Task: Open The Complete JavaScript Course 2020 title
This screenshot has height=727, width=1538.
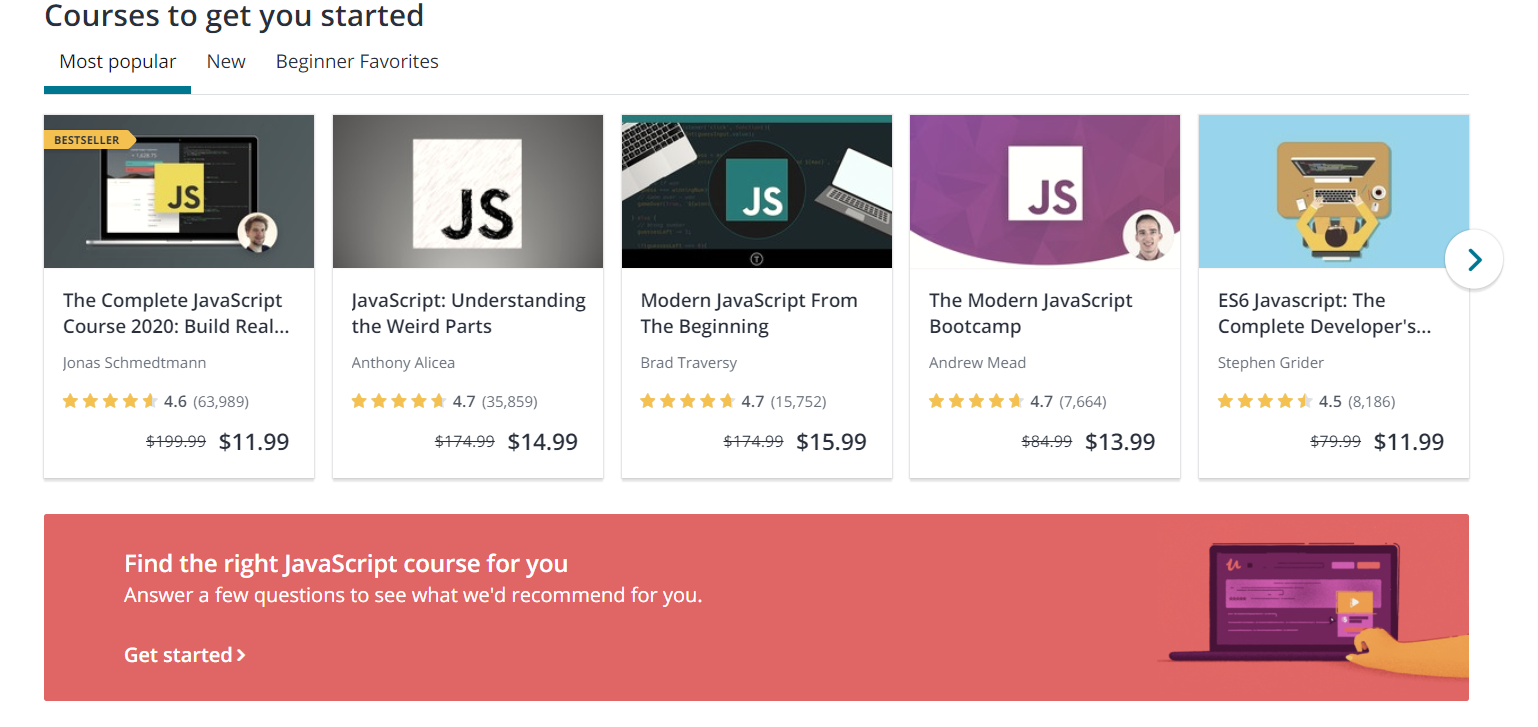Action: pyautogui.click(x=176, y=313)
